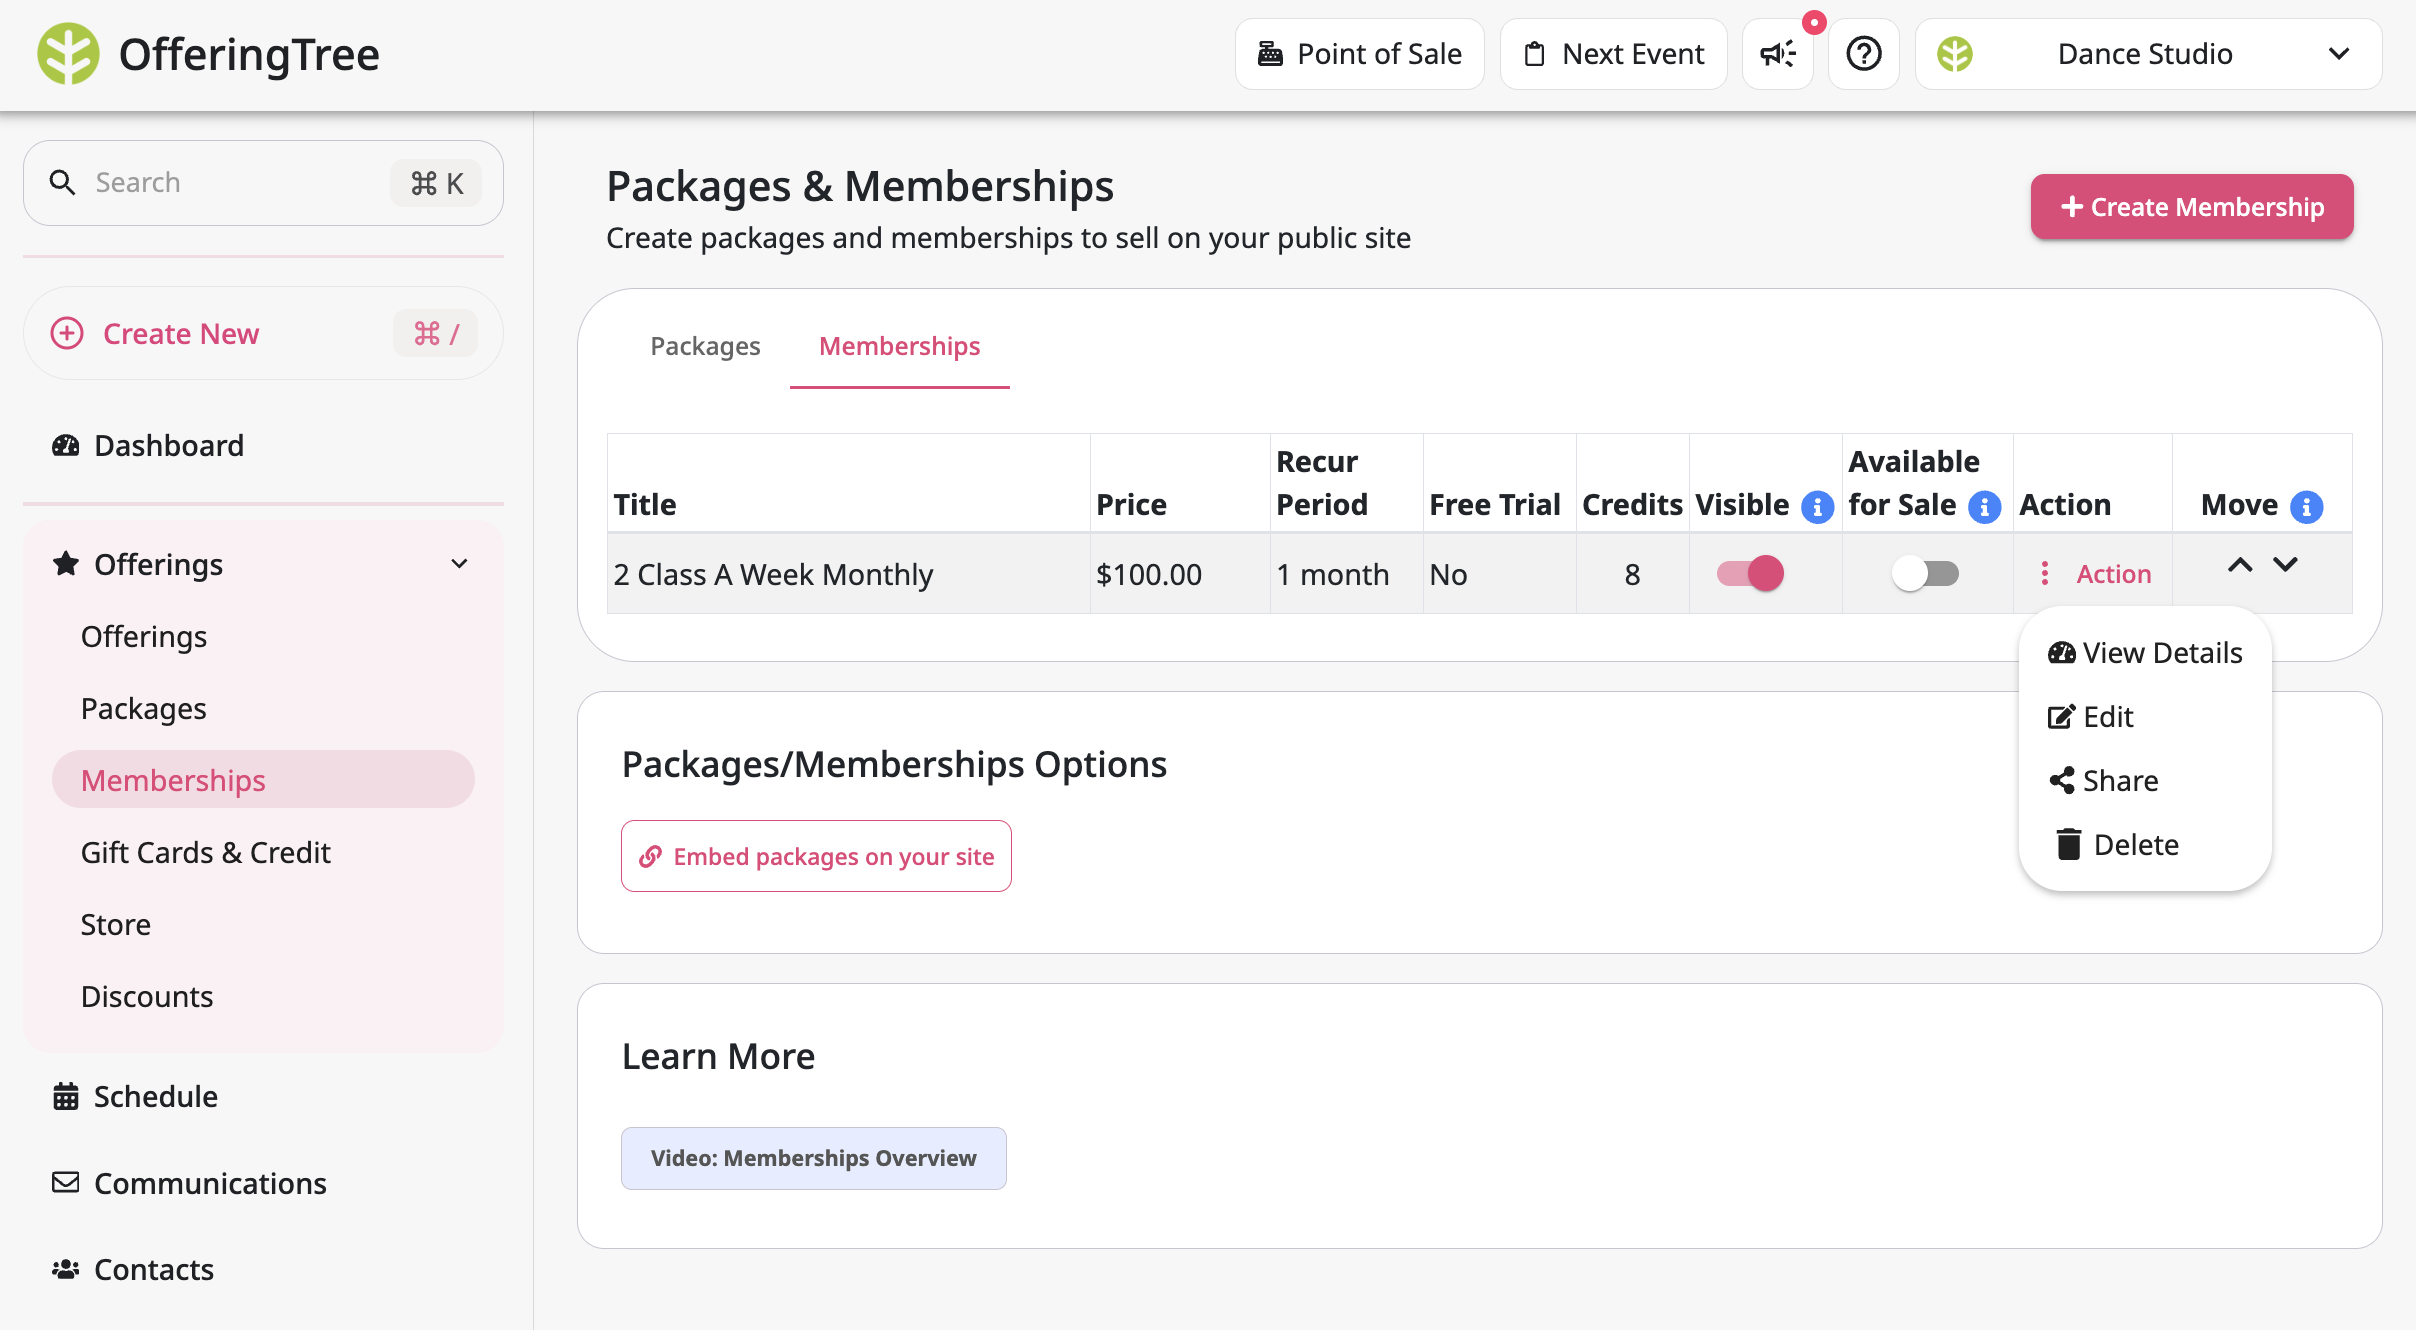Open Discounts in the sidebar
Image resolution: width=2416 pixels, height=1330 pixels.
[147, 996]
